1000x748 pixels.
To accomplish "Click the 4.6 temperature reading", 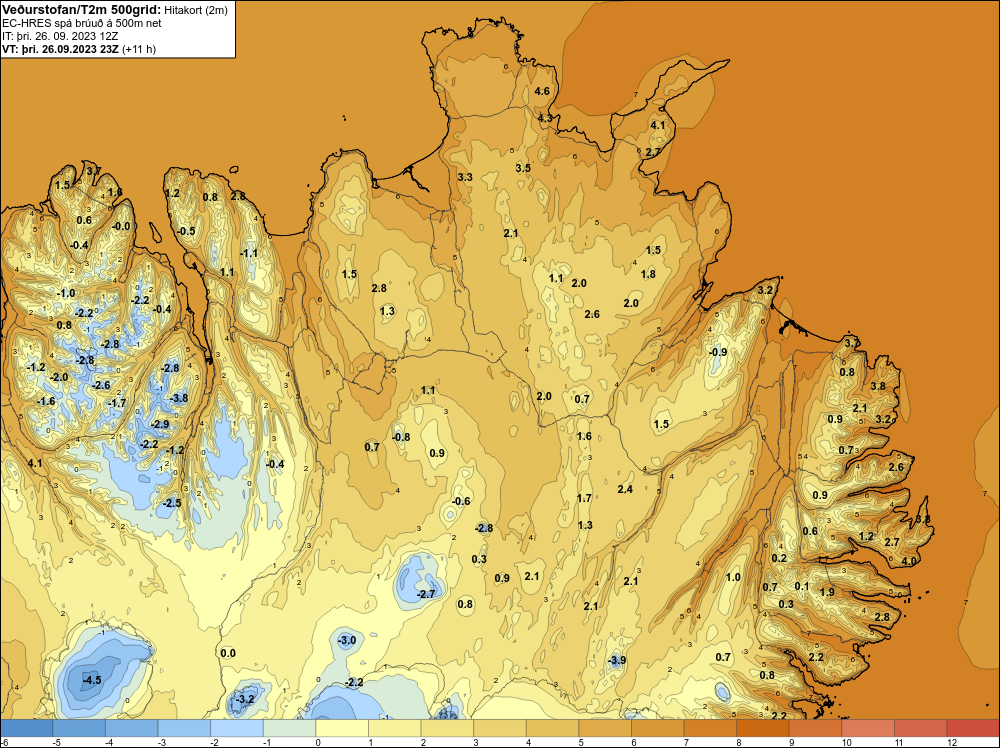I will (542, 91).
